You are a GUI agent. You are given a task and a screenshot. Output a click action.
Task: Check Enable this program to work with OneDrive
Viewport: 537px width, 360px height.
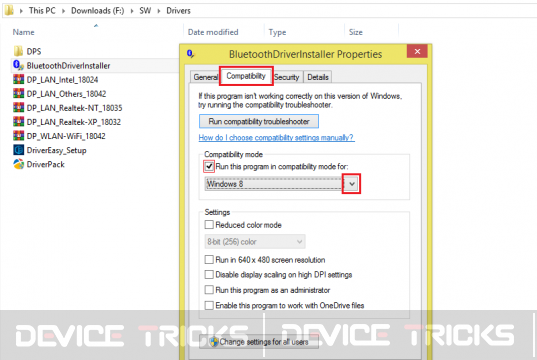(209, 305)
